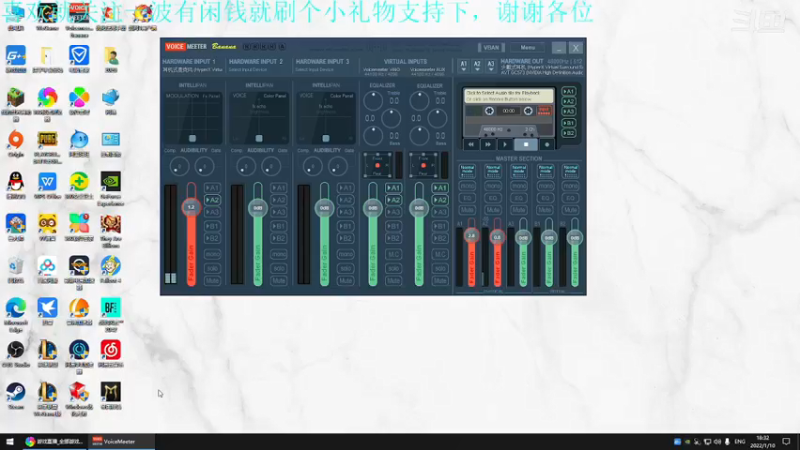Click the VBAN button
Image resolution: width=800 pixels, height=450 pixels.
coord(491,48)
